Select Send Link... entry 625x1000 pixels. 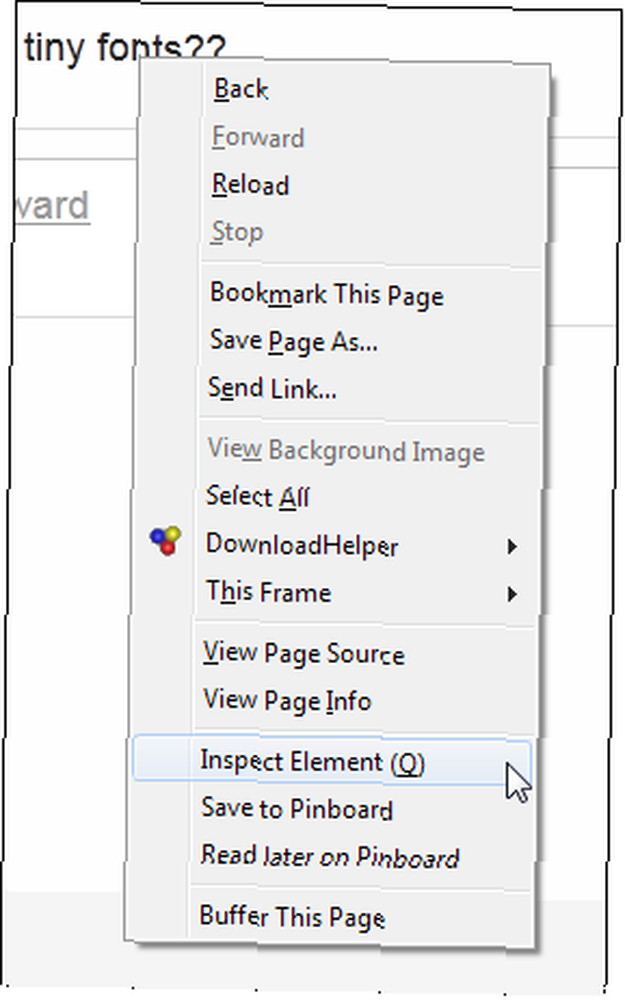[x=272, y=388]
